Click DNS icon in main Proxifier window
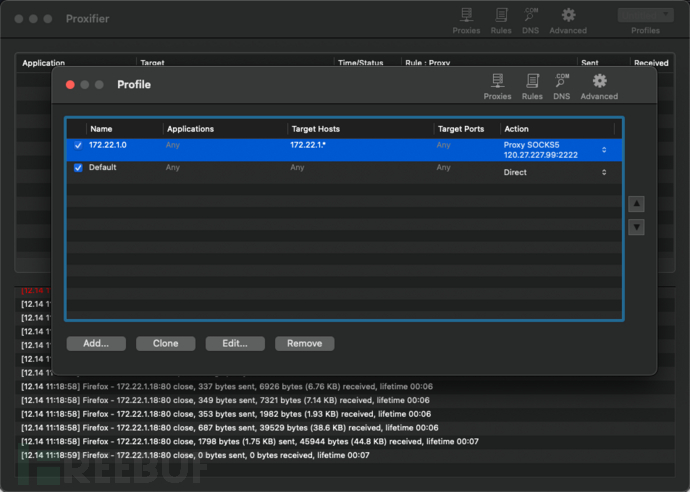This screenshot has height=492, width=690. click(530, 21)
